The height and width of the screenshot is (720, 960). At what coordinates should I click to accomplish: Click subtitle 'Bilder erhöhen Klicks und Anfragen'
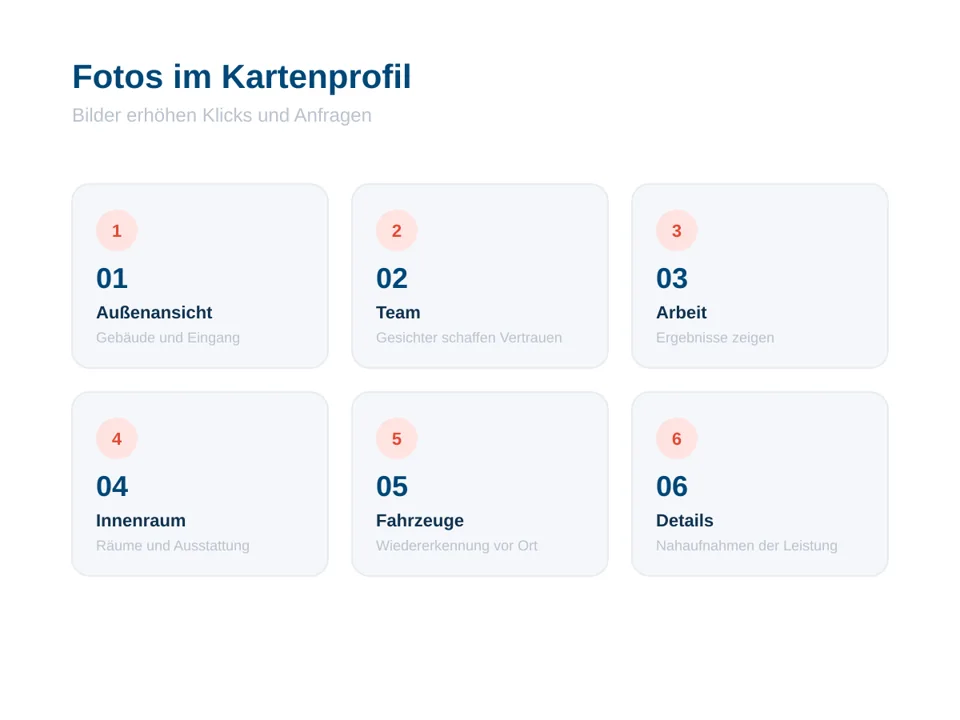[222, 115]
